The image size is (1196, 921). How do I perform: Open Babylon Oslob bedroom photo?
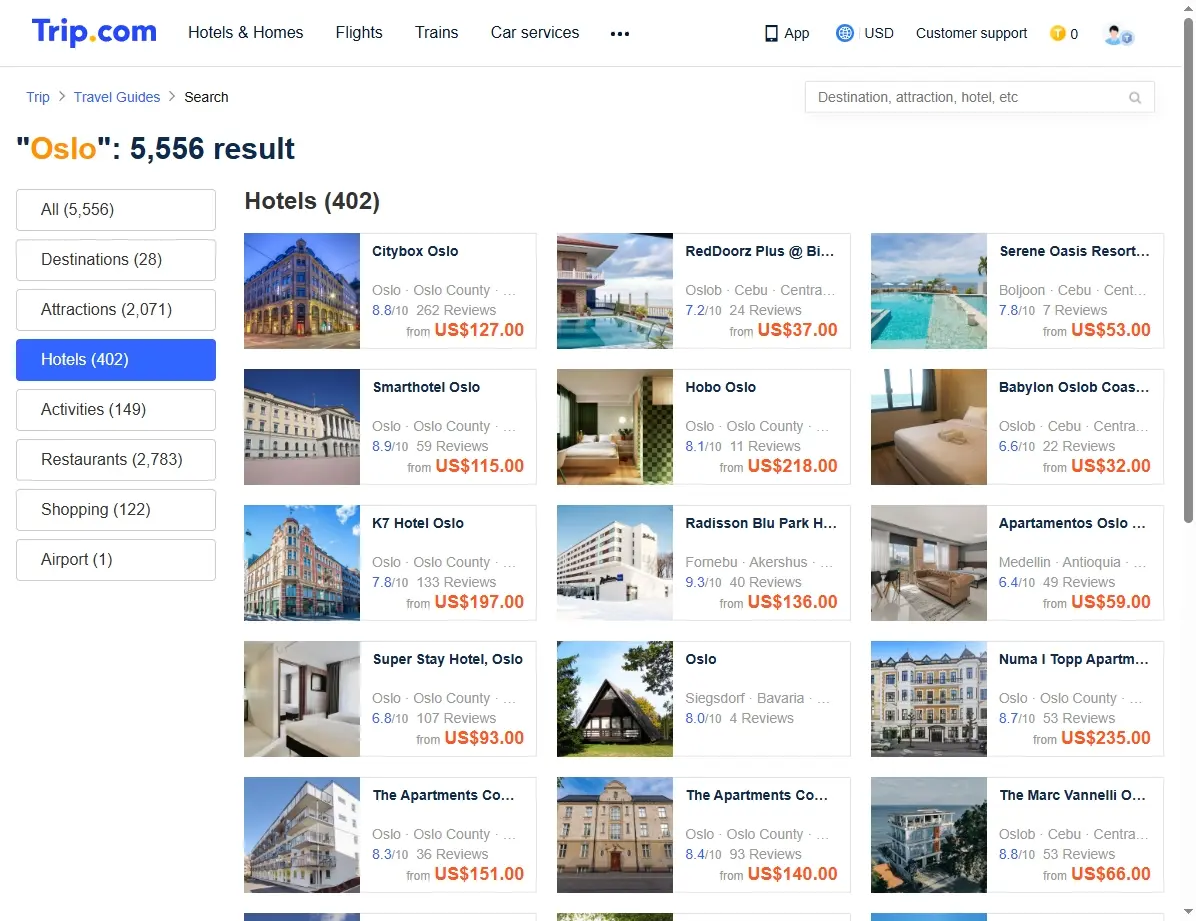pos(929,427)
